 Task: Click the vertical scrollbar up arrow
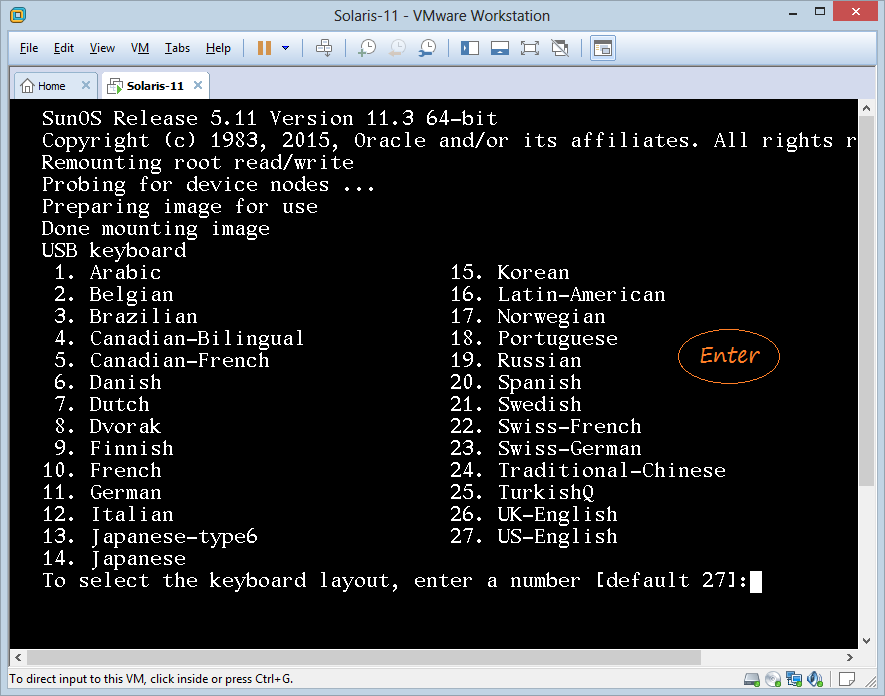pos(866,107)
